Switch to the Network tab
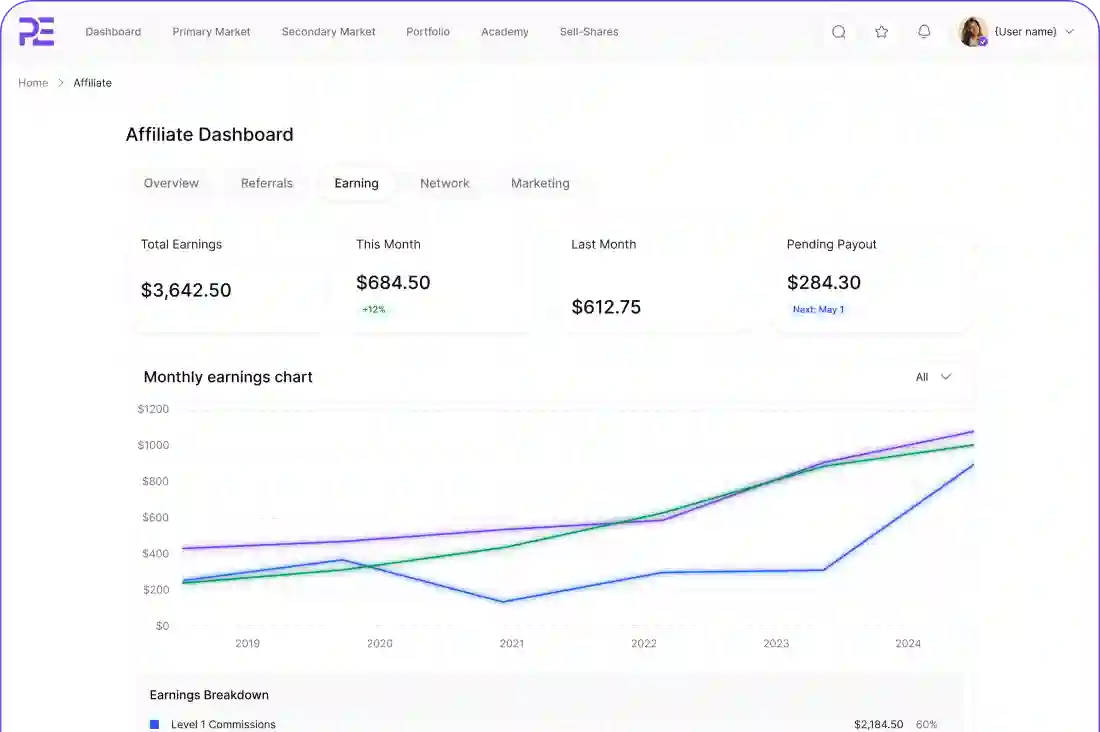1100x732 pixels. click(x=445, y=183)
